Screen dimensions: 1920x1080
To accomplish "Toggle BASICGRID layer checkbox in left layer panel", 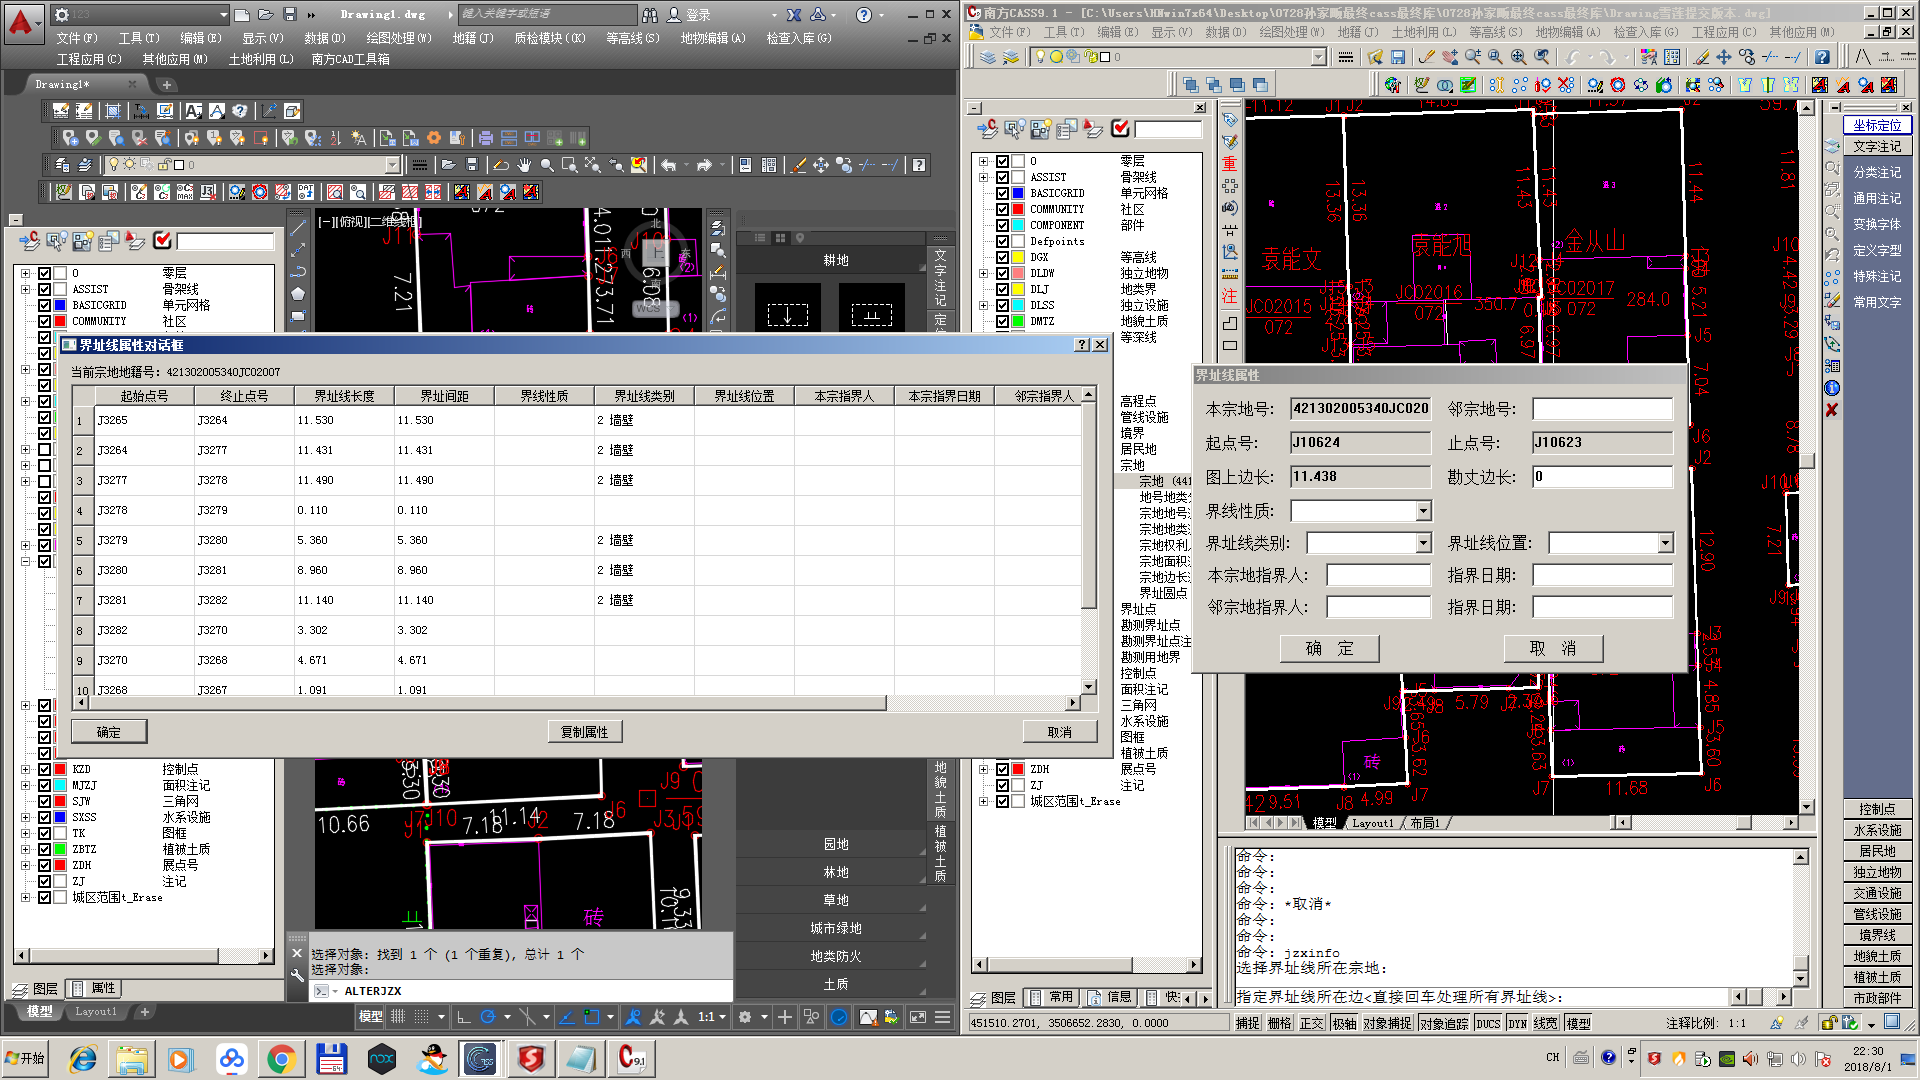I will click(45, 305).
